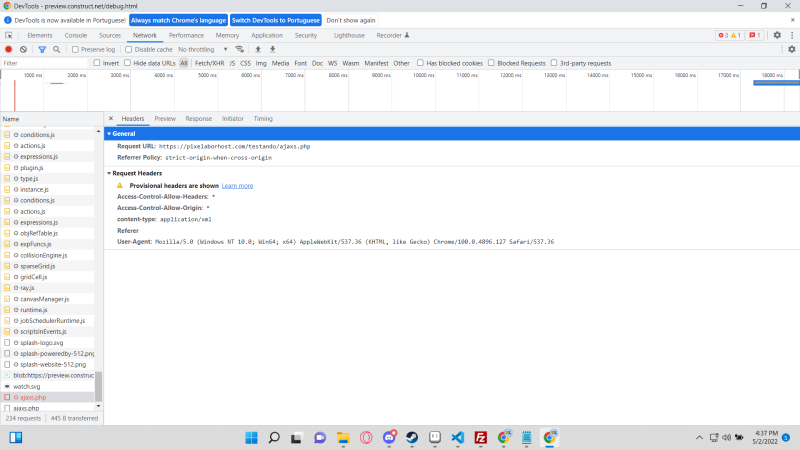This screenshot has height=450, width=800.
Task: Open network conditions Wi-Fi icon
Action: (x=240, y=49)
